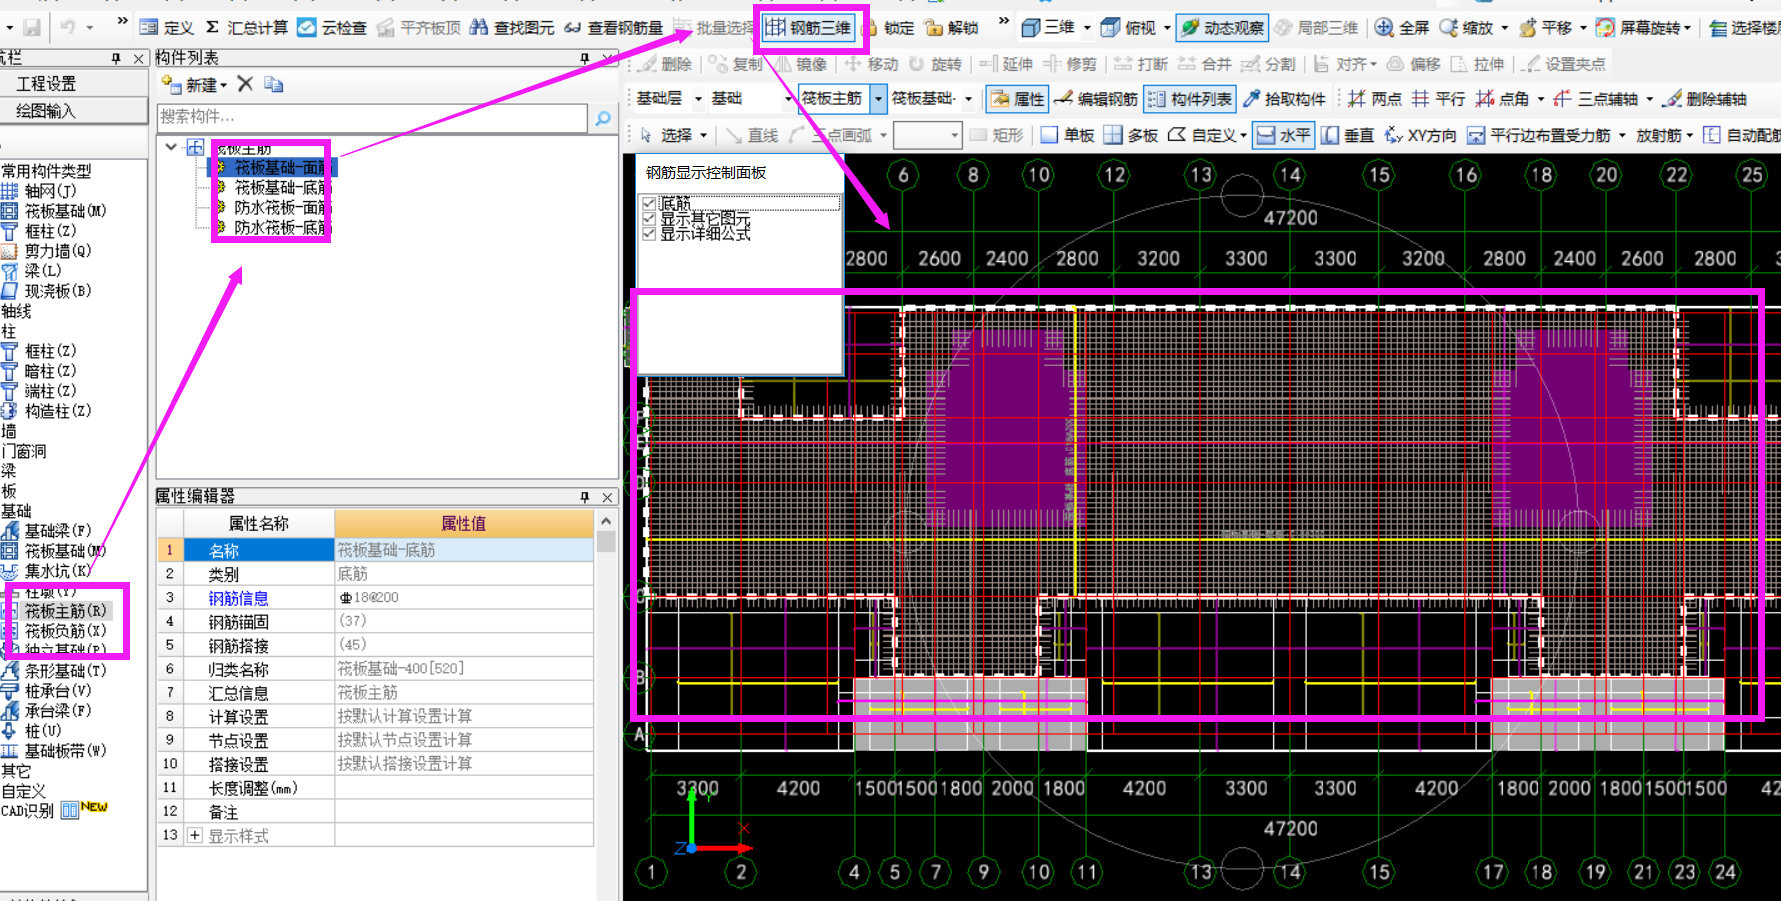Pin the 属性编辑器 panel
The width and height of the screenshot is (1781, 901).
pyautogui.click(x=585, y=497)
